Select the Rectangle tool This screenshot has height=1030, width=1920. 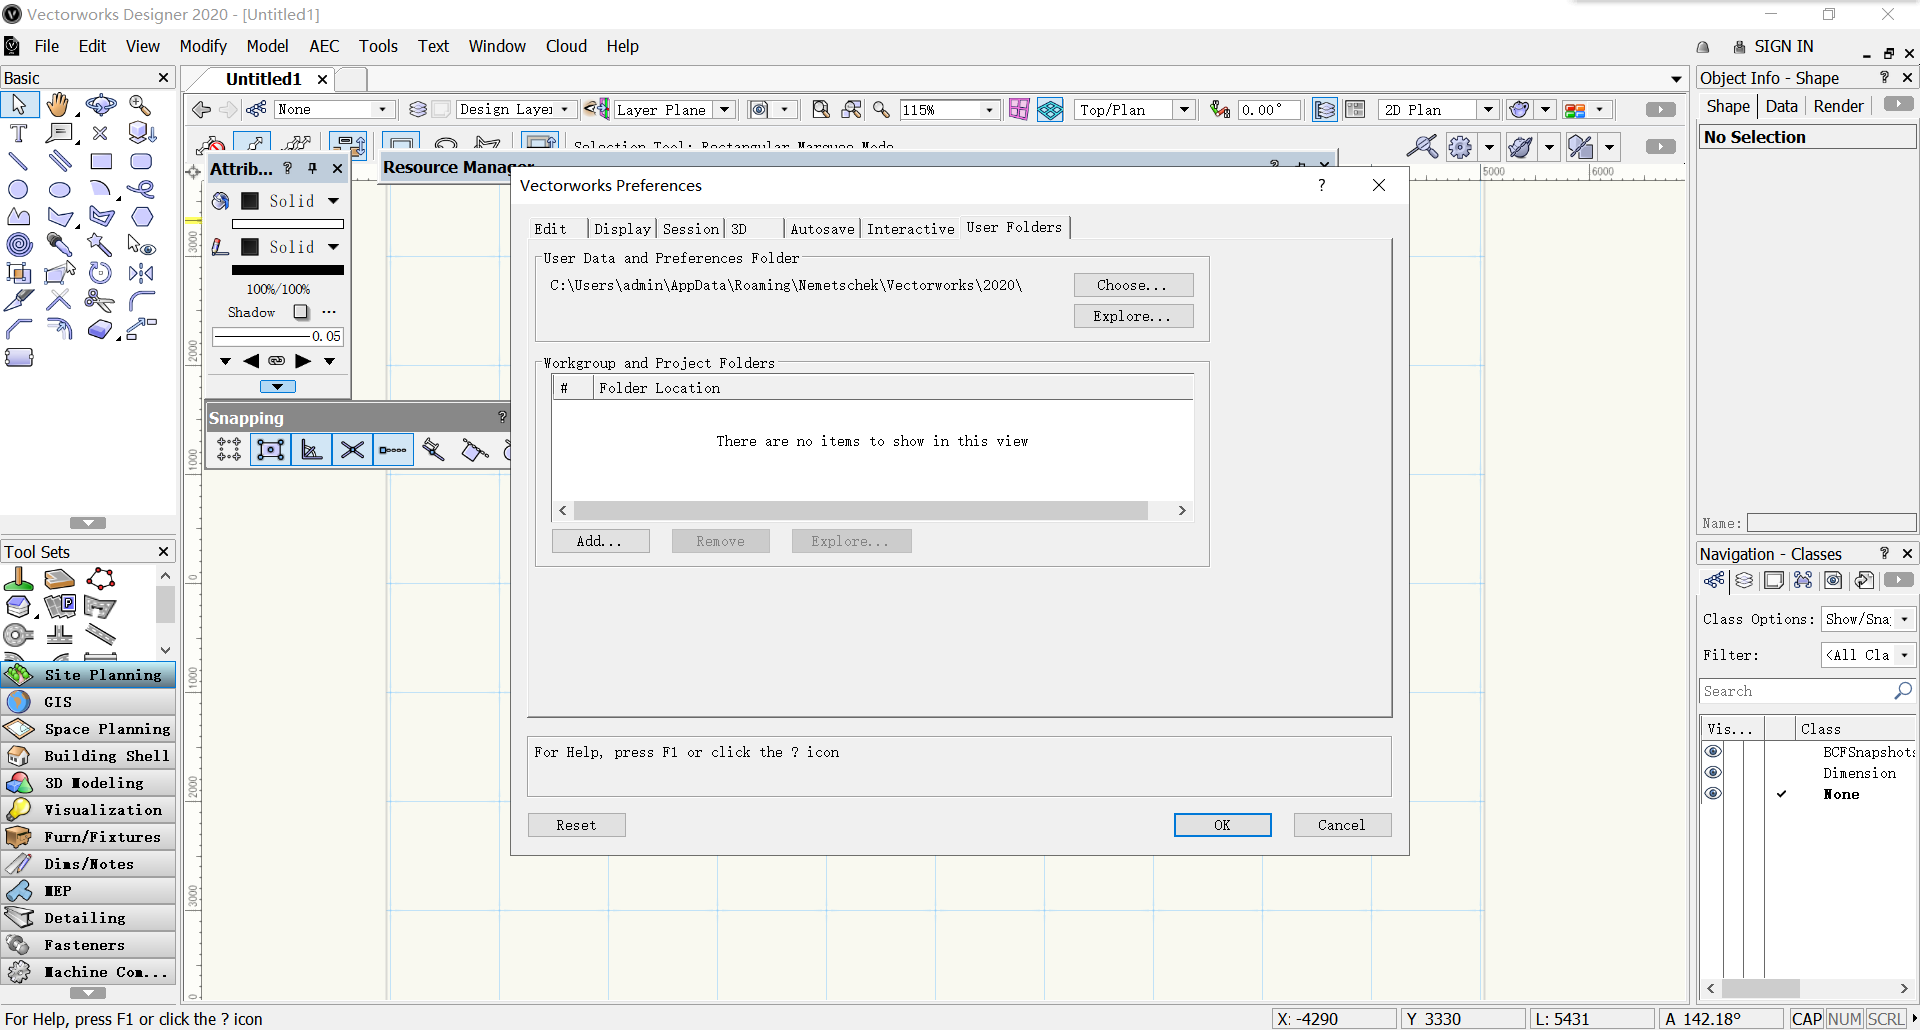pyautogui.click(x=101, y=161)
